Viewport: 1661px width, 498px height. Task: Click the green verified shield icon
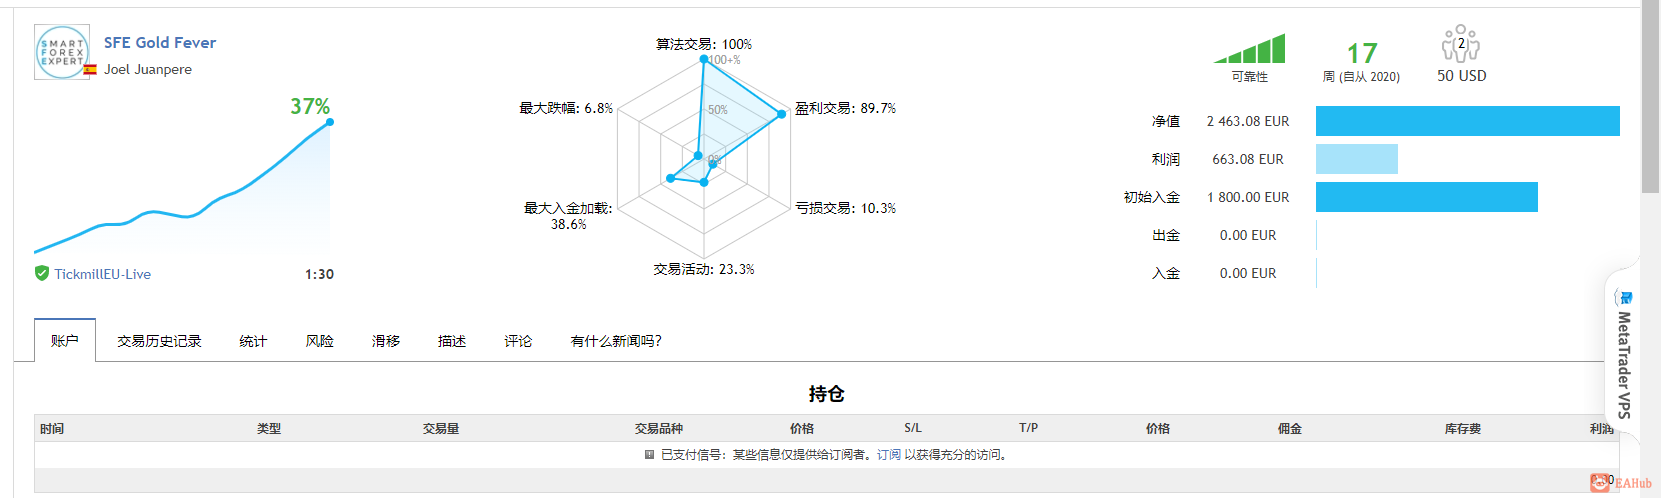coord(42,273)
